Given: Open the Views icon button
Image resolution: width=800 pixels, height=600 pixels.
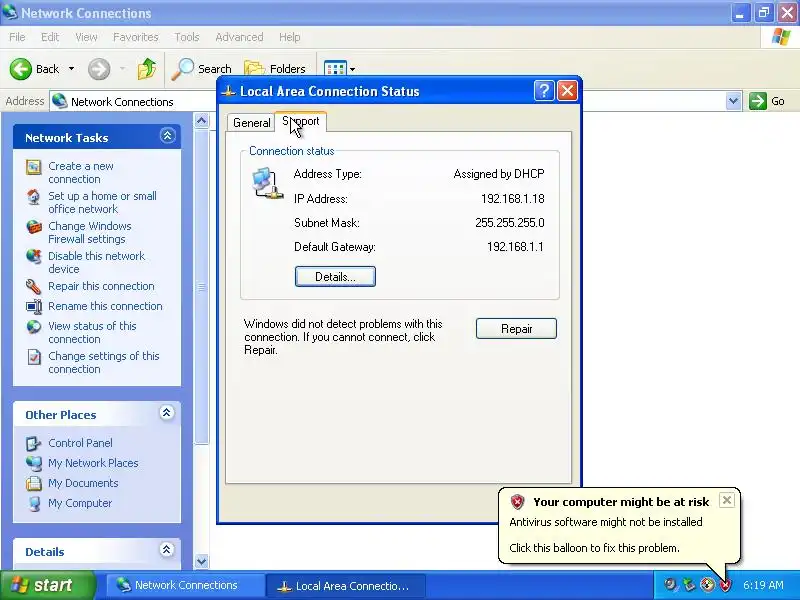Looking at the screenshot, I should click(335, 69).
